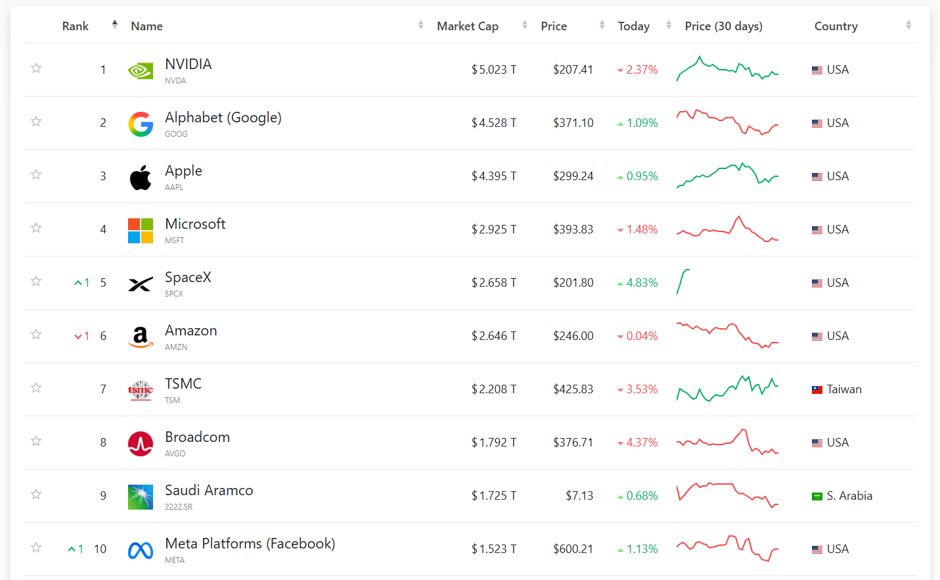Screen dimensions: 940x580
Task: Open the Saudi Aramco company link
Action: click(209, 490)
